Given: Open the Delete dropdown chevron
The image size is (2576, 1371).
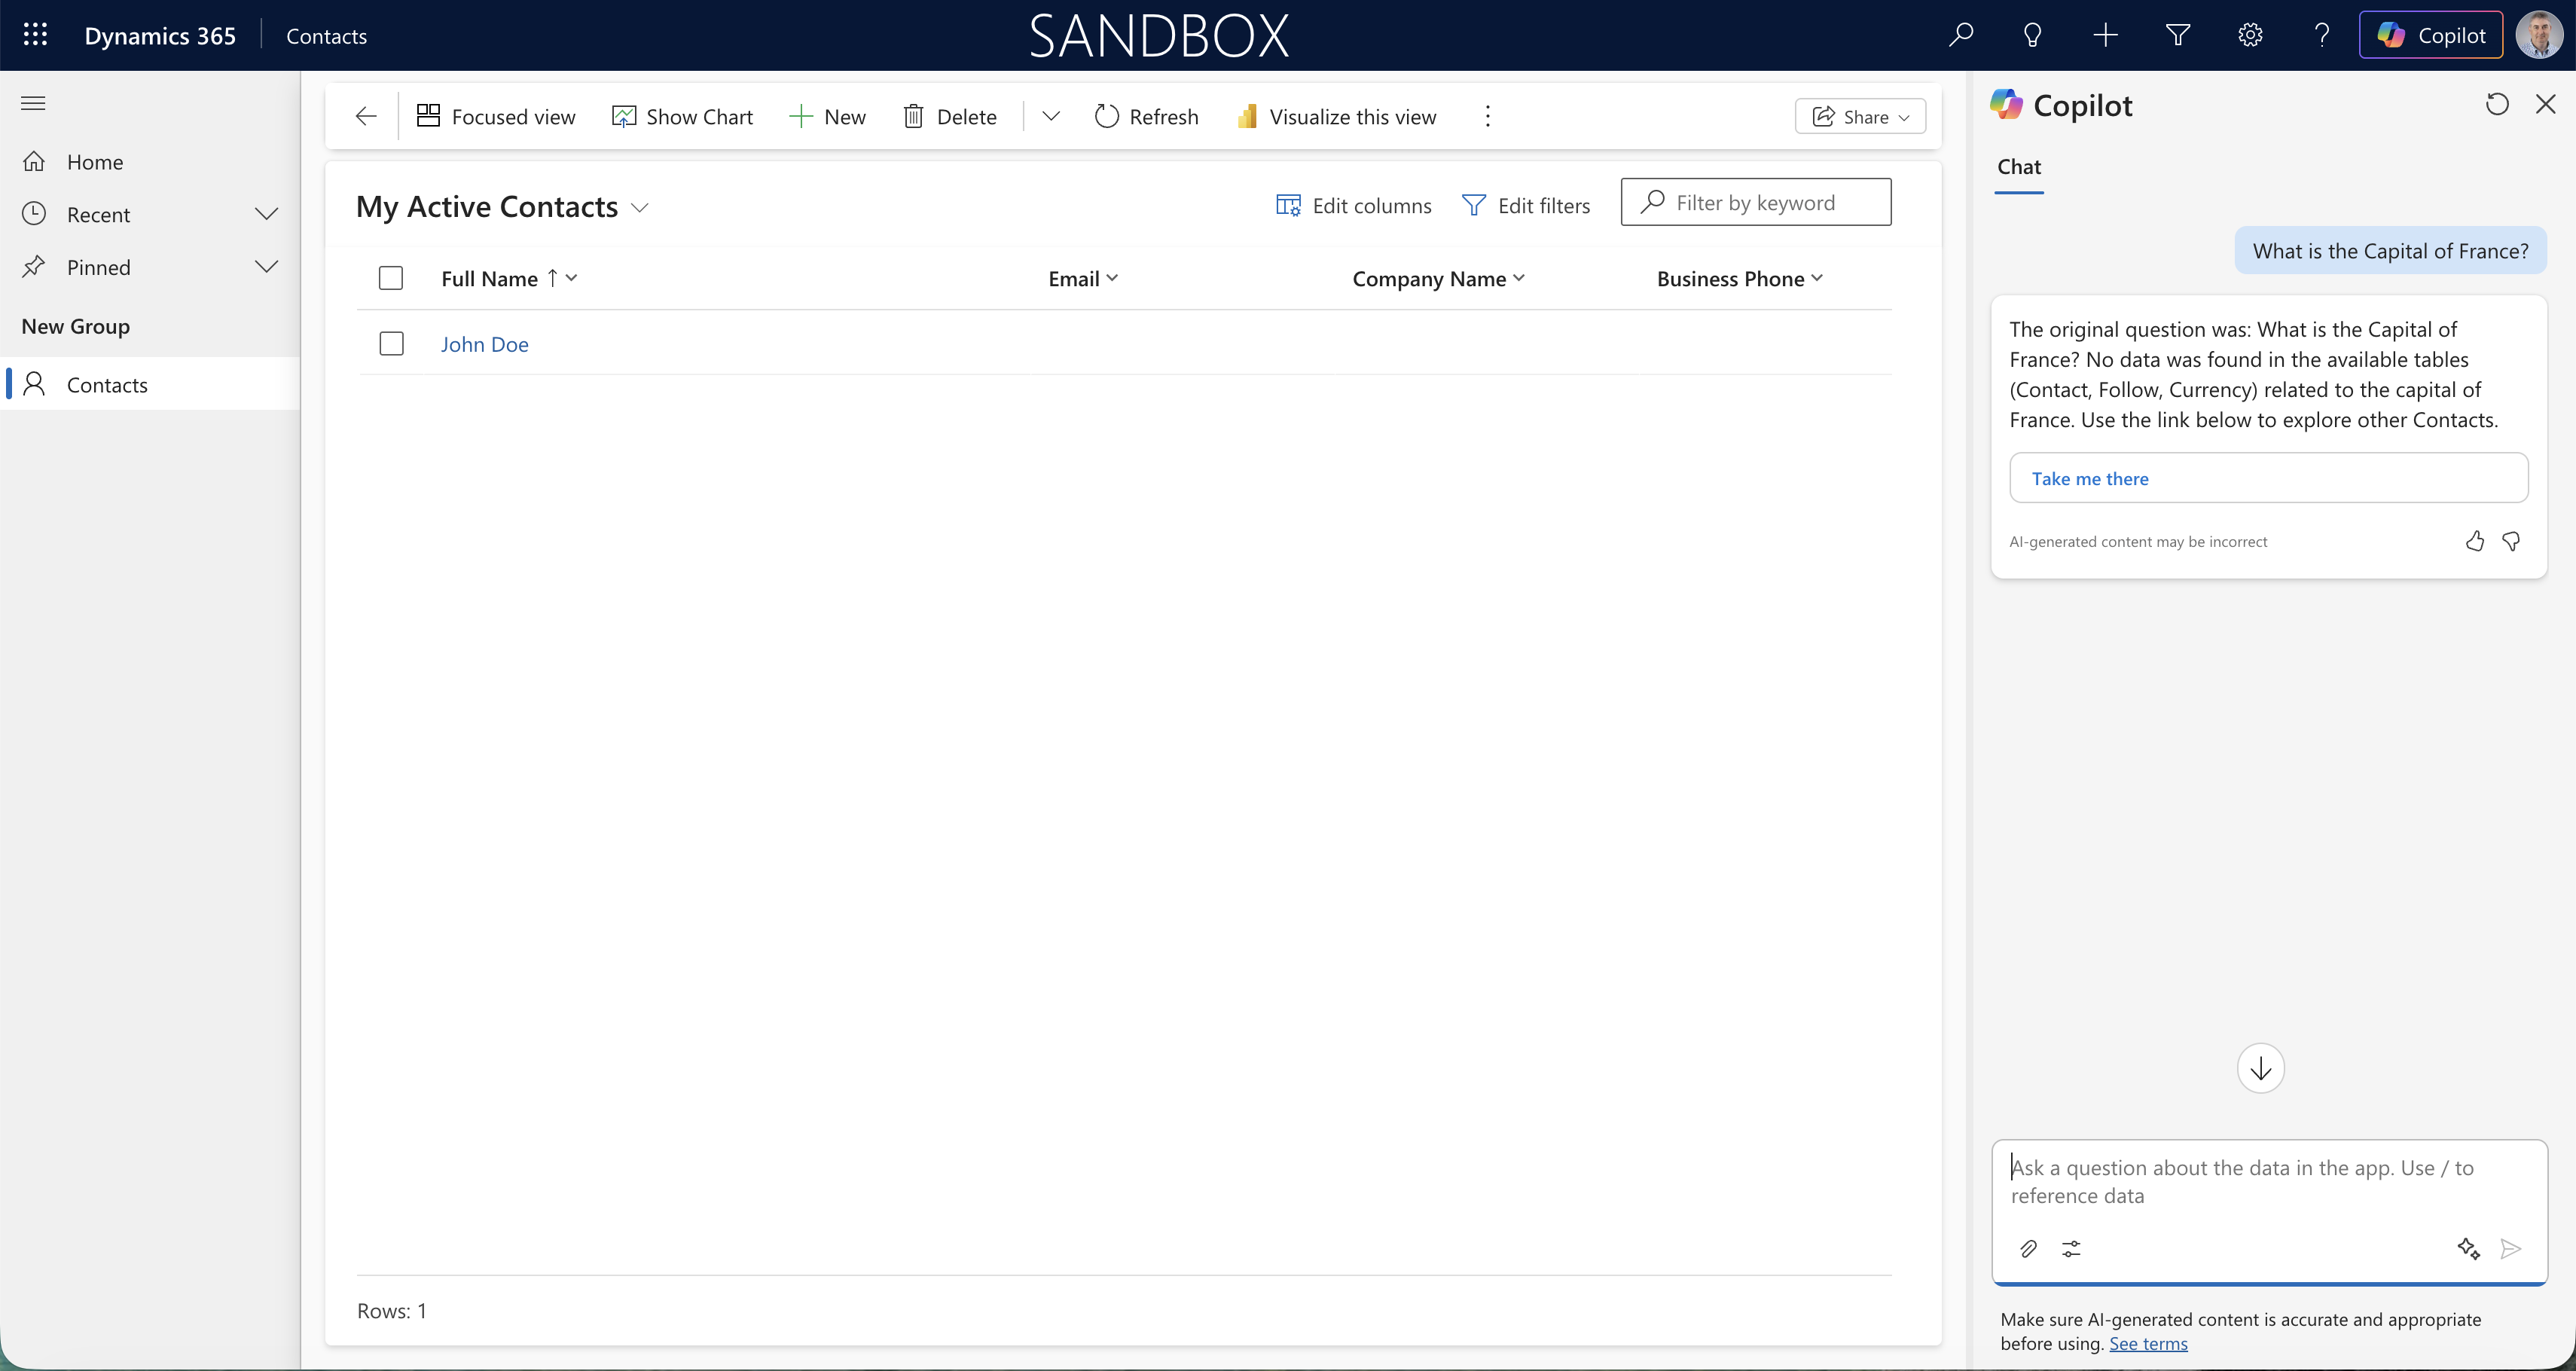Looking at the screenshot, I should coord(1050,117).
